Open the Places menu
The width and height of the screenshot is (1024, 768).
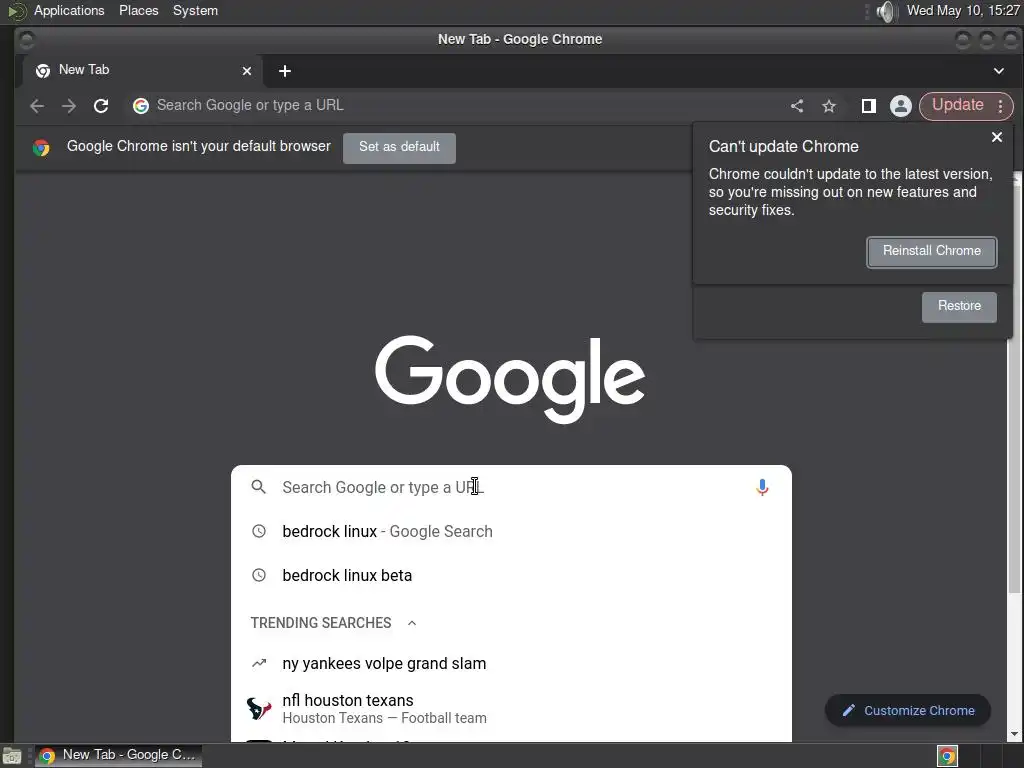138,10
